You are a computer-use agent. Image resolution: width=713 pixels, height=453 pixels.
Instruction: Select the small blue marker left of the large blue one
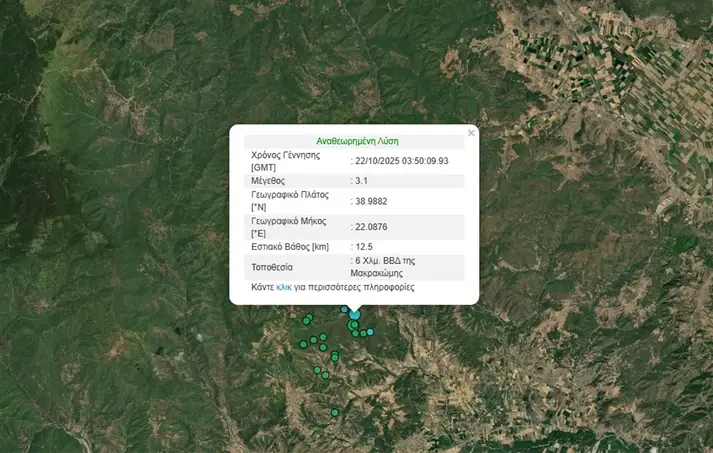[346, 310]
